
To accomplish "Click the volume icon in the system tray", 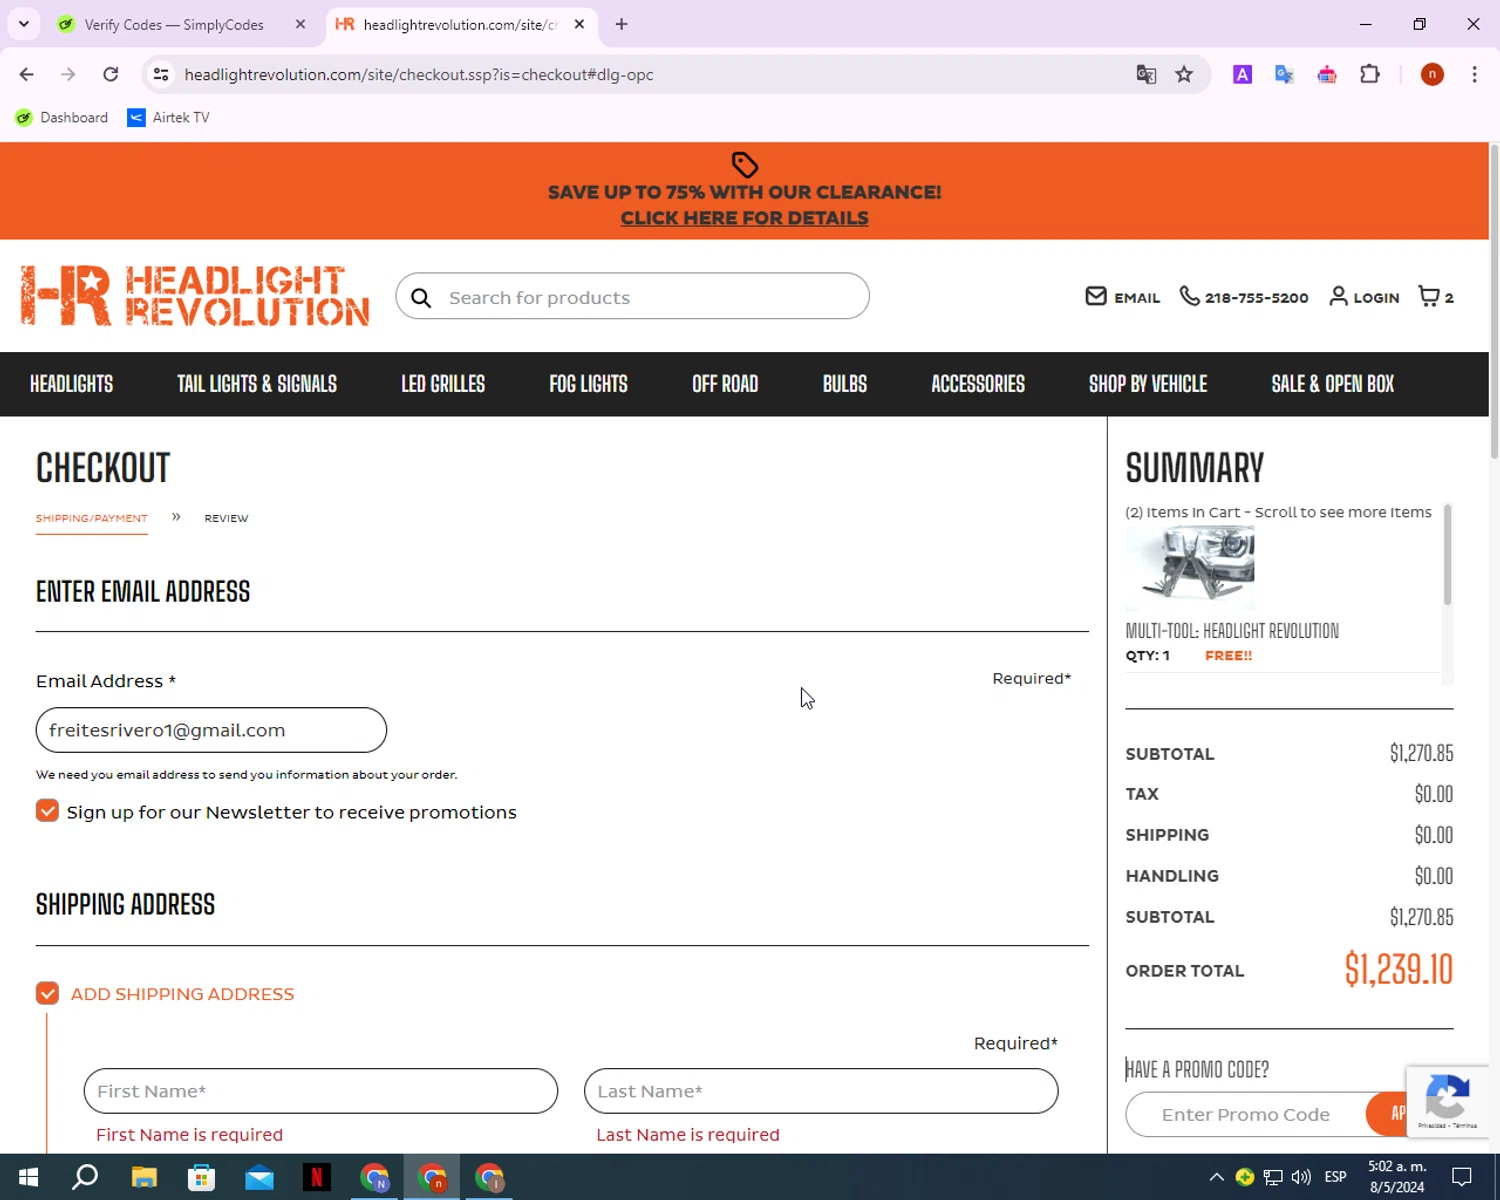I will (1301, 1177).
